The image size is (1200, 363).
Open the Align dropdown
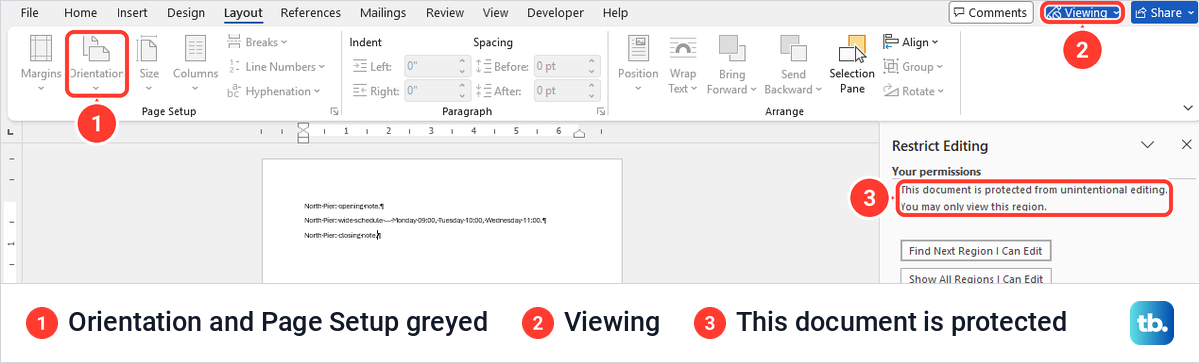911,42
